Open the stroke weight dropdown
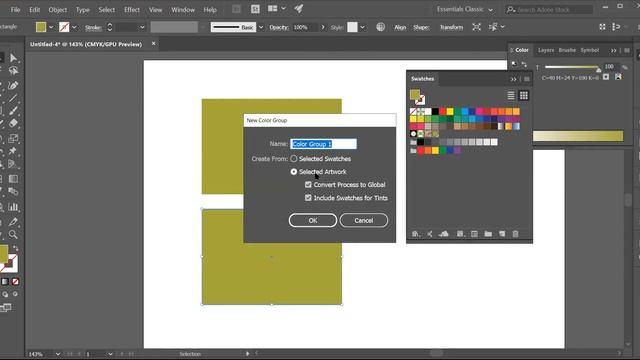 coord(142,27)
